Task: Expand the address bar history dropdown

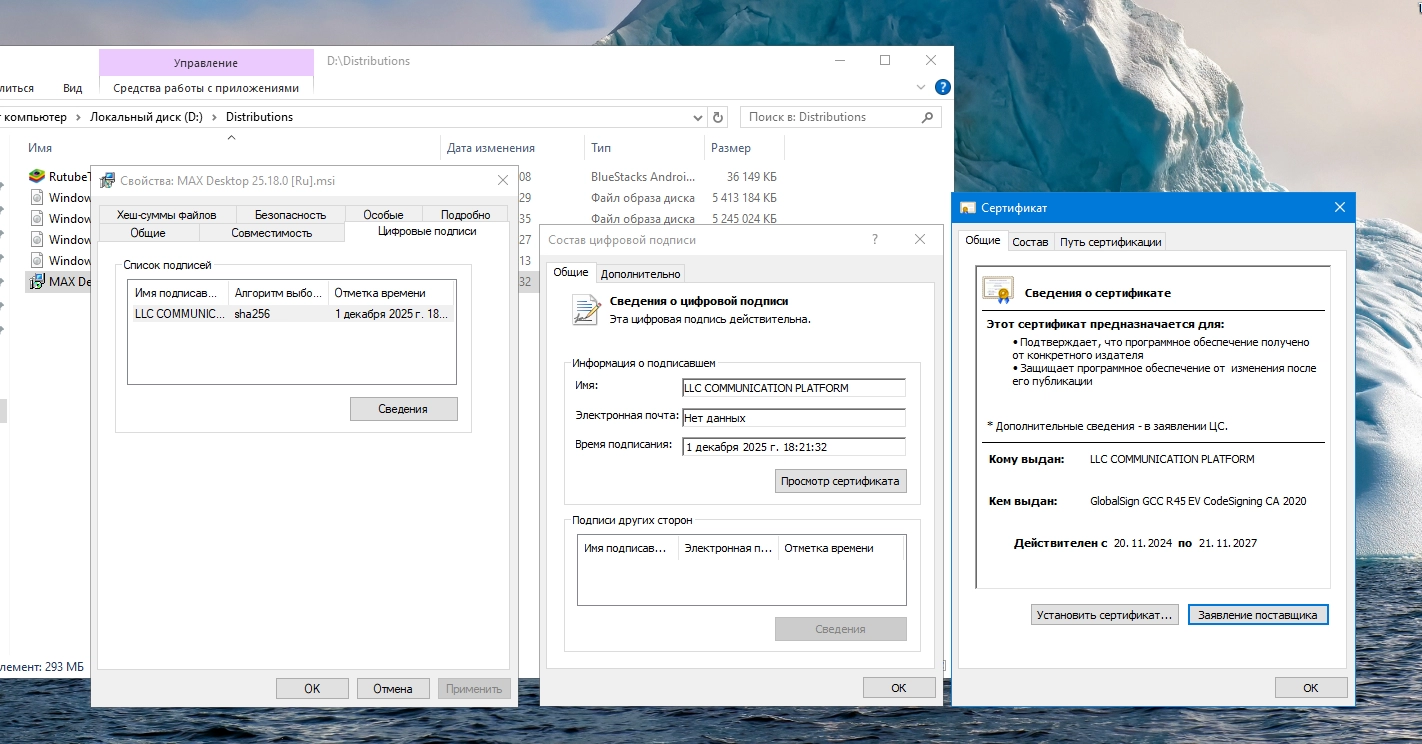Action: 698,117
